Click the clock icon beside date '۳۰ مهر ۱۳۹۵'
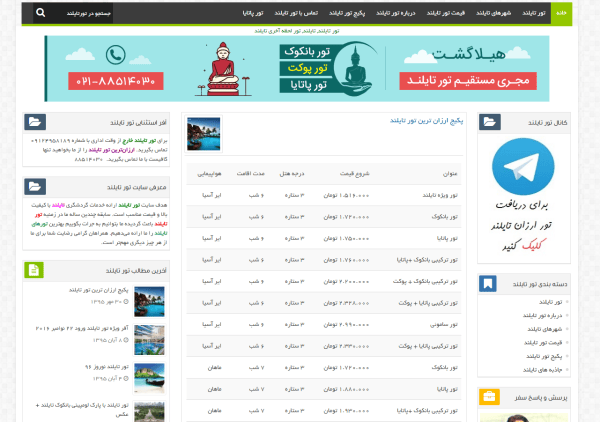The image size is (600, 422). [x=126, y=301]
